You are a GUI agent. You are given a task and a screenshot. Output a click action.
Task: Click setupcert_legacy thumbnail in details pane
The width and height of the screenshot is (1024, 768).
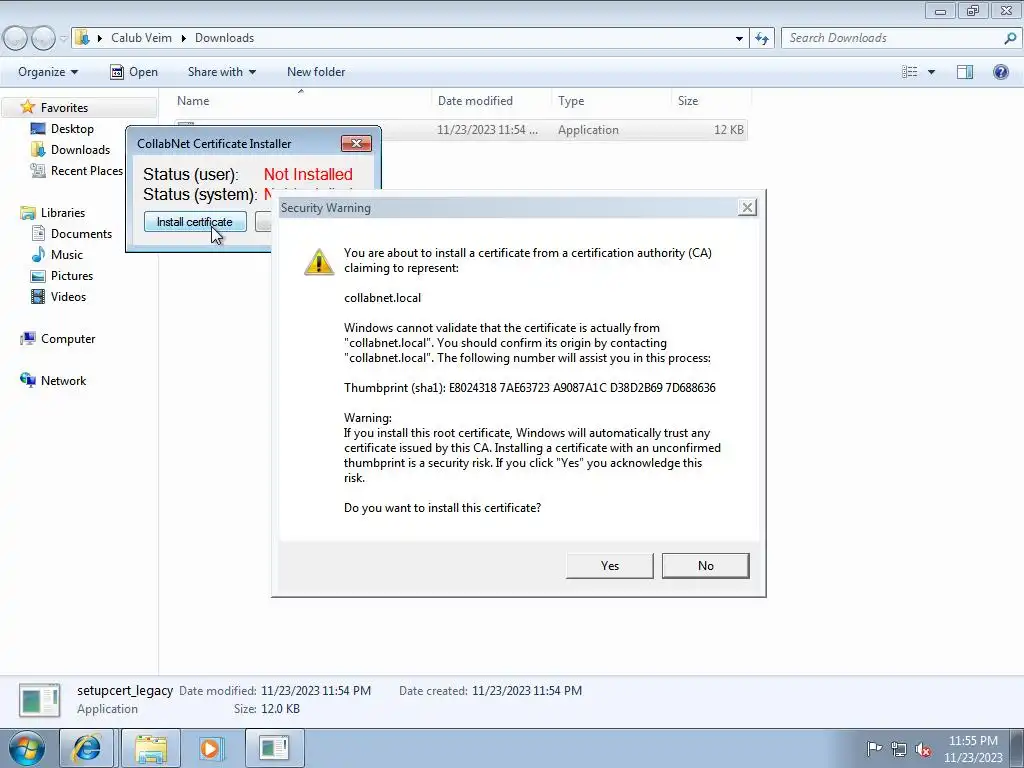pos(40,700)
